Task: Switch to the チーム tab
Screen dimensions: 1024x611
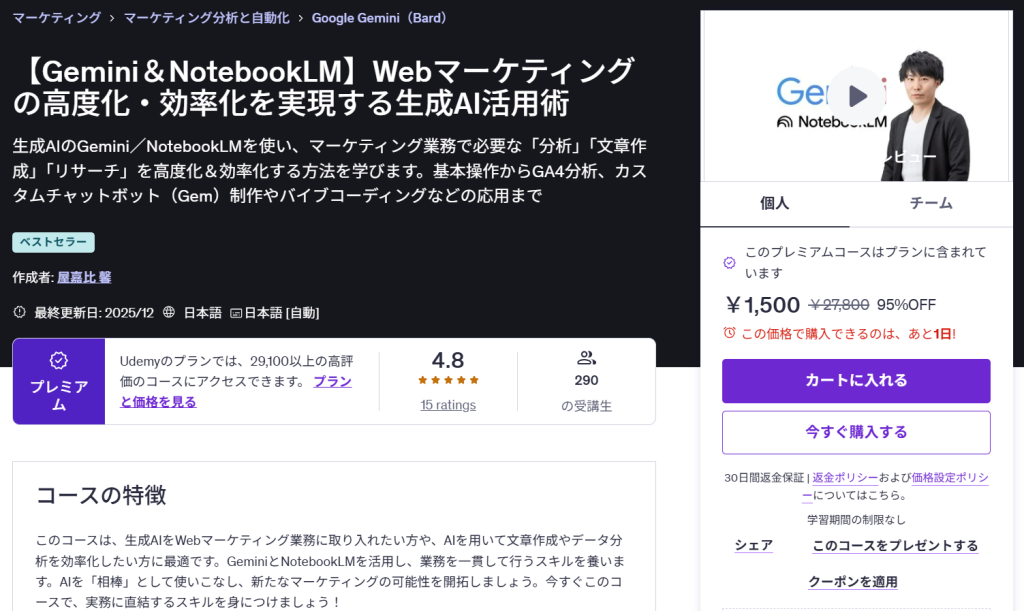Action: [931, 203]
